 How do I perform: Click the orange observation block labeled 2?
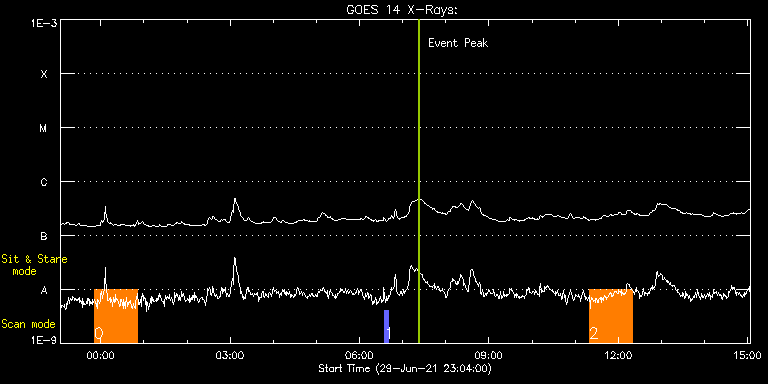(x=611, y=316)
